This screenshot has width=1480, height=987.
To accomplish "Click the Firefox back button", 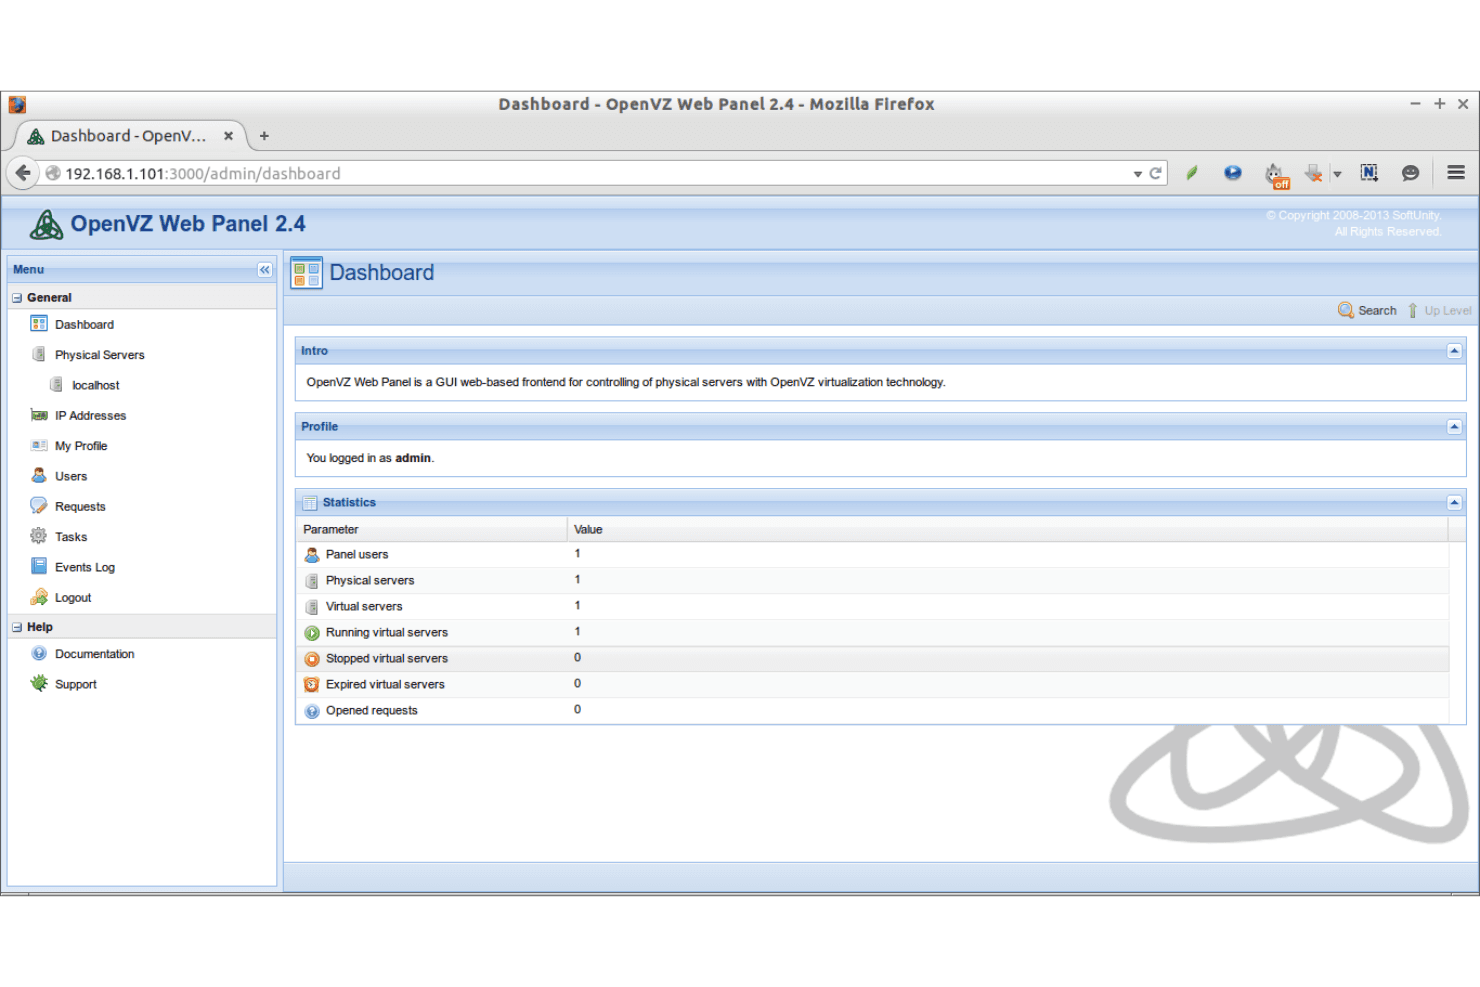I will (x=23, y=173).
